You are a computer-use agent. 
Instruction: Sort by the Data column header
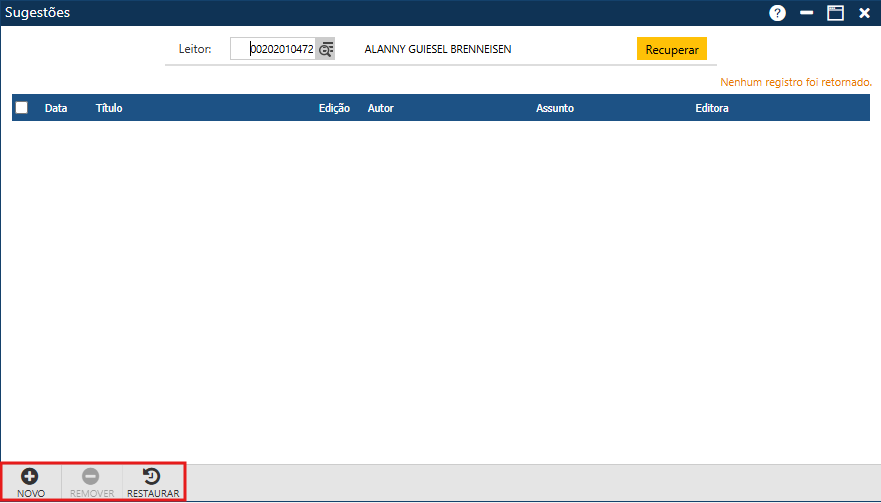56,108
